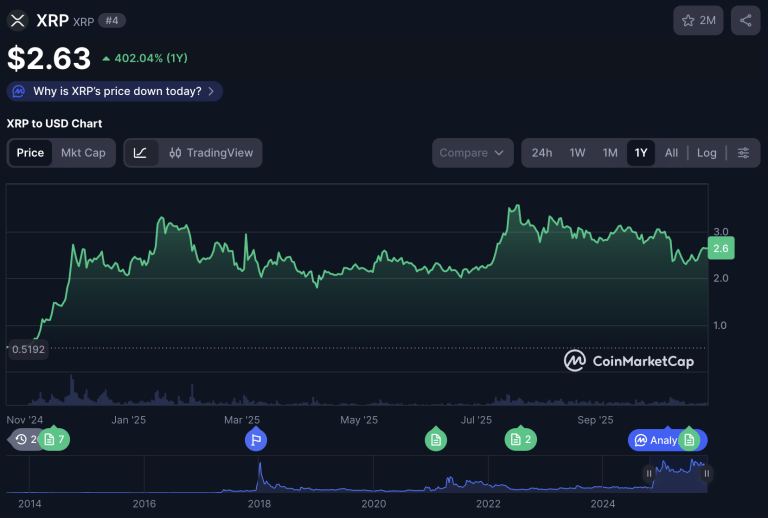Image resolution: width=768 pixels, height=518 pixels.
Task: Open the blue flag event marker
Action: coord(255,439)
